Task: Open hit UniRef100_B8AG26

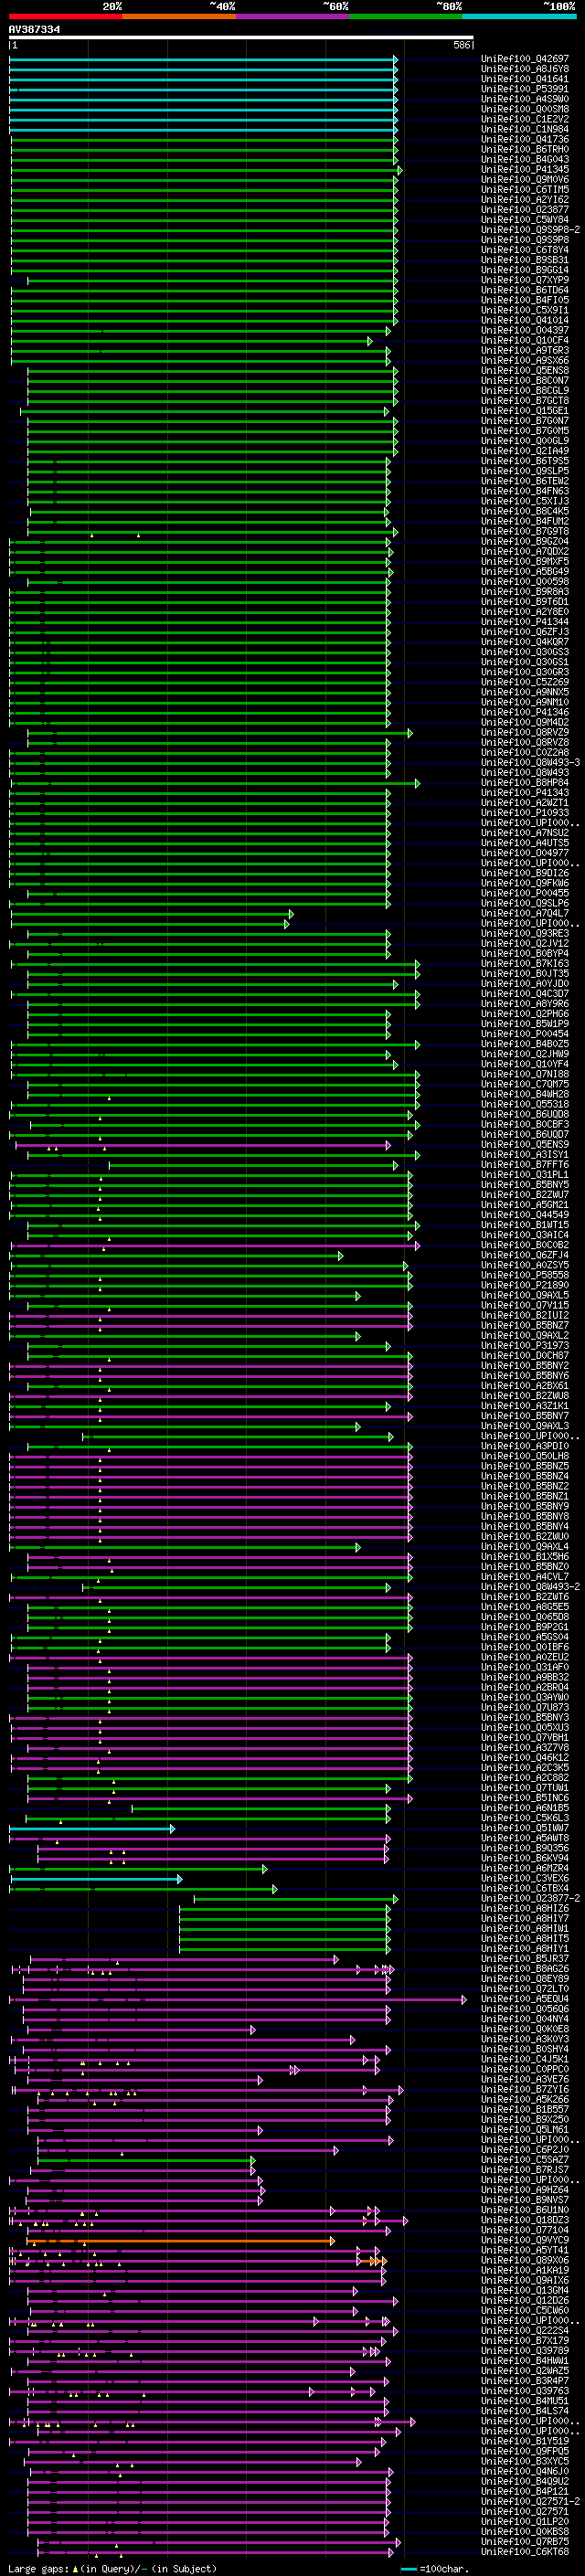Action: (x=525, y=1968)
